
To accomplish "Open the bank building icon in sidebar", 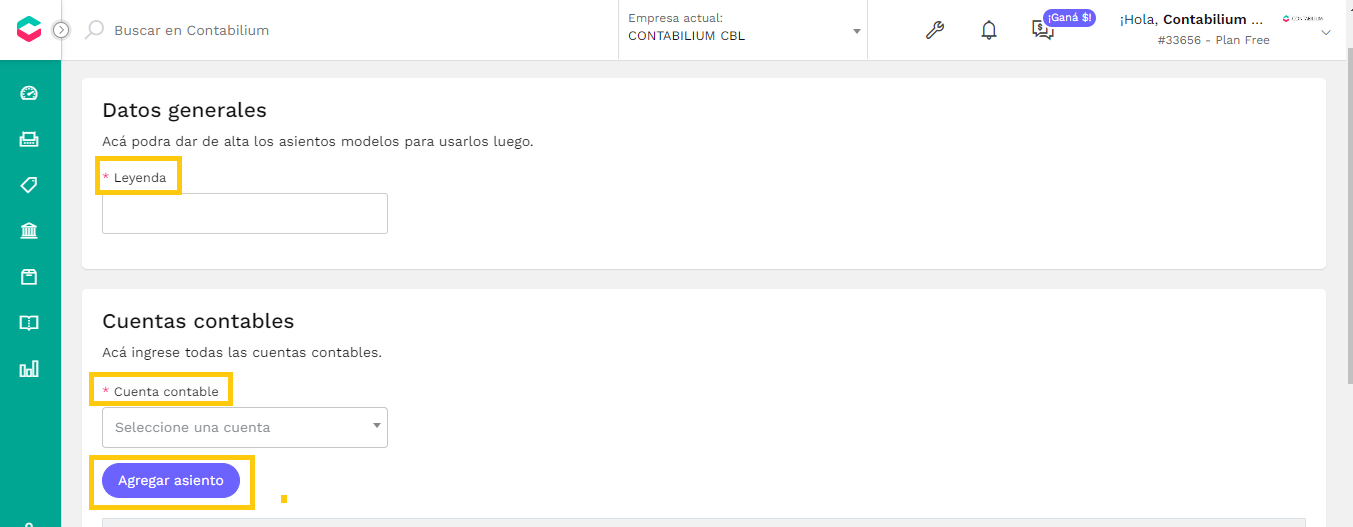I will pyautogui.click(x=29, y=231).
